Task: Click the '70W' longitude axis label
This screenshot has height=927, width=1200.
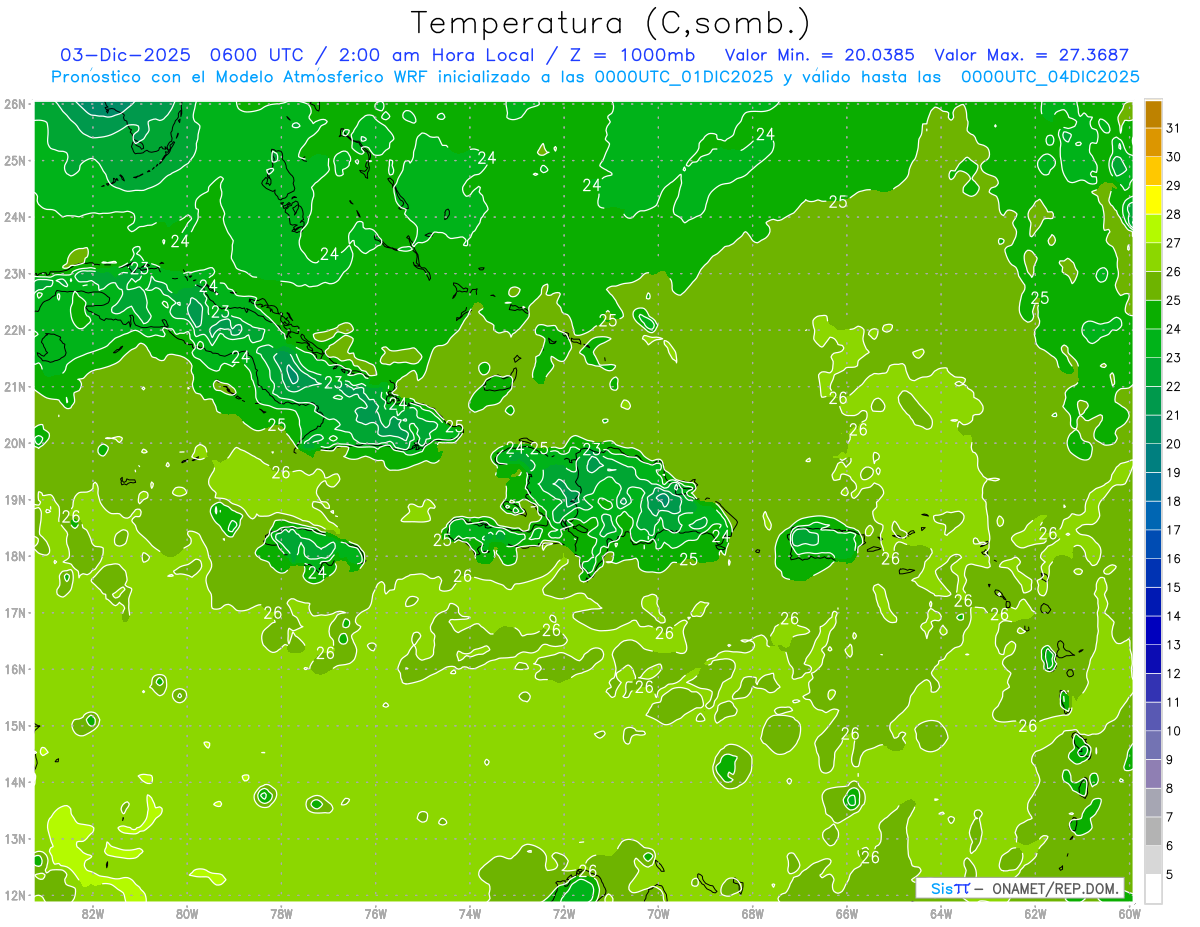Action: click(x=658, y=913)
